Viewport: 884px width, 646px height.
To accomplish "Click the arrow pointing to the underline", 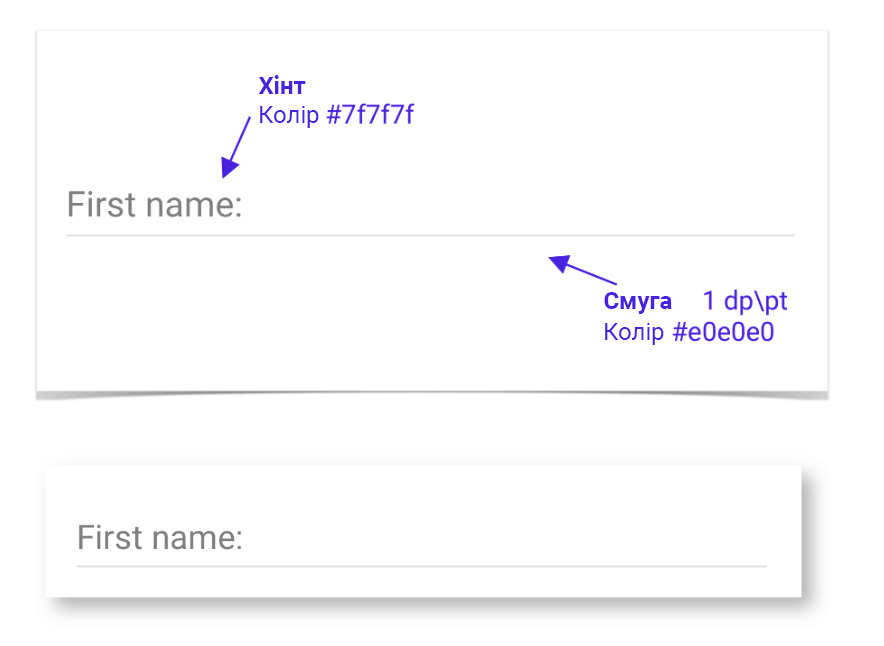I will pos(582,269).
